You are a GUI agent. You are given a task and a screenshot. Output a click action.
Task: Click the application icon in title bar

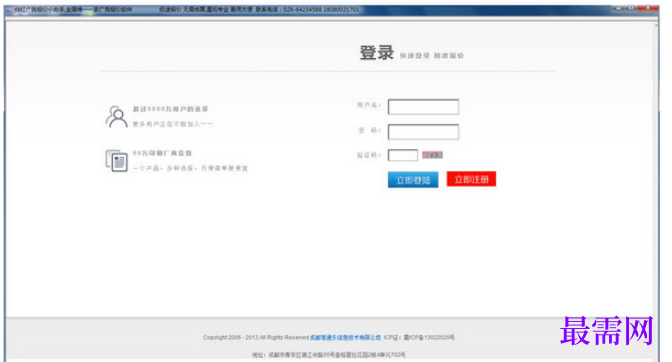click(9, 9)
